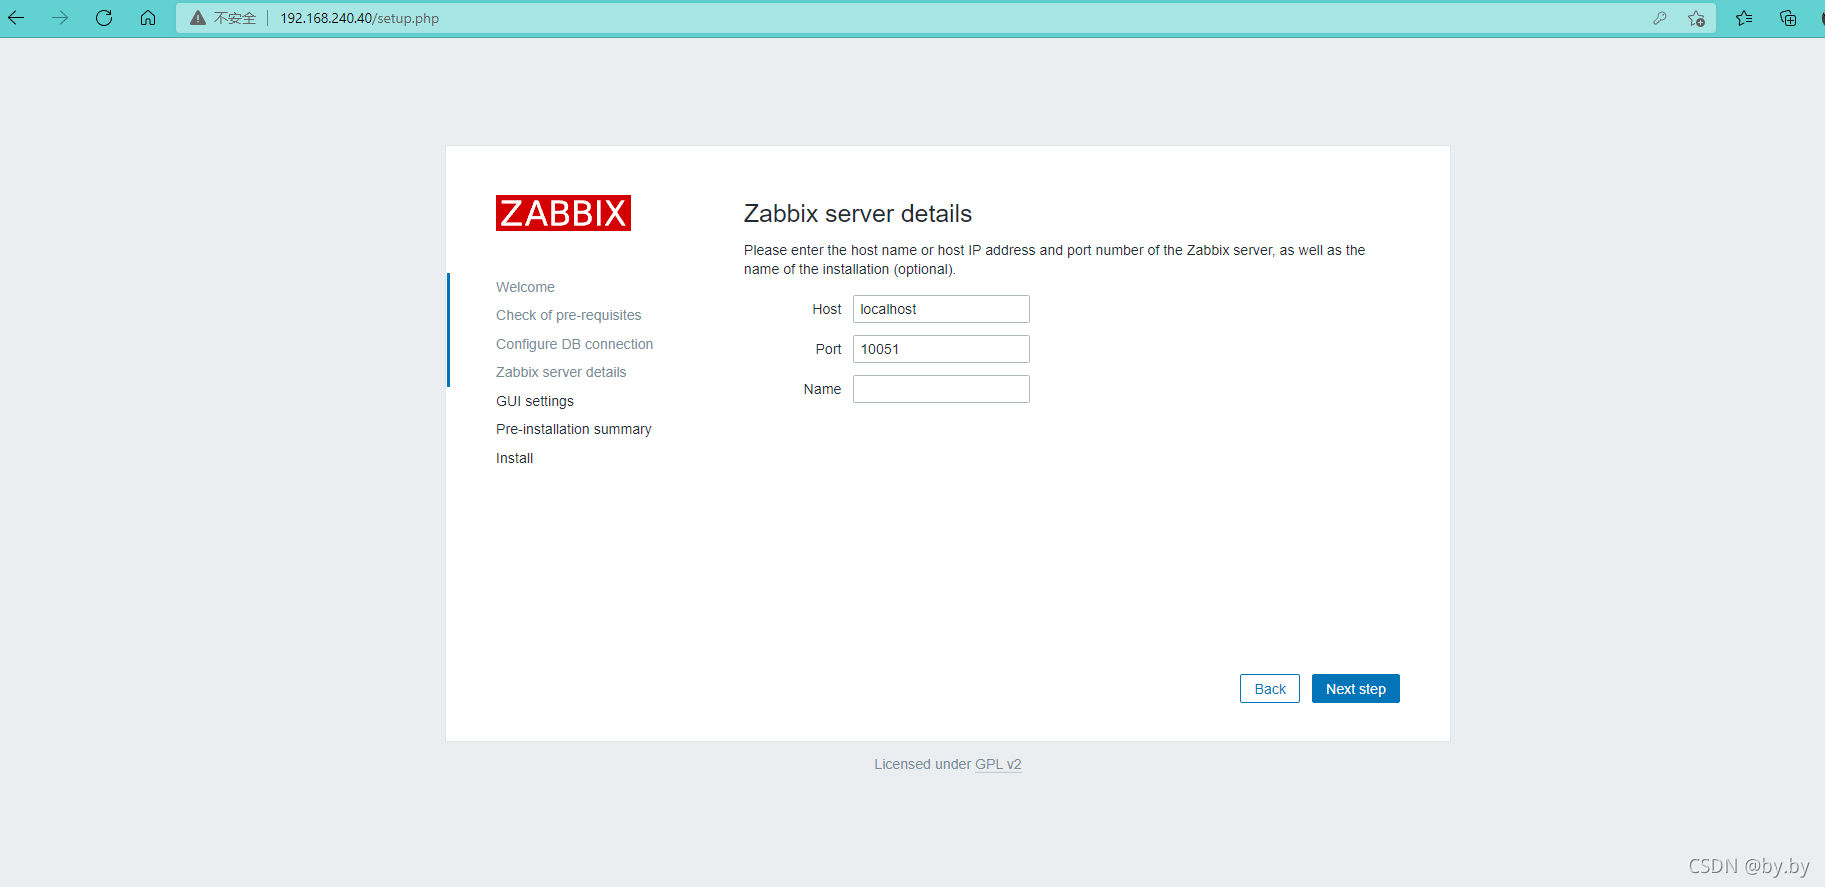Click the empty Name input field
This screenshot has width=1825, height=887.
941,389
